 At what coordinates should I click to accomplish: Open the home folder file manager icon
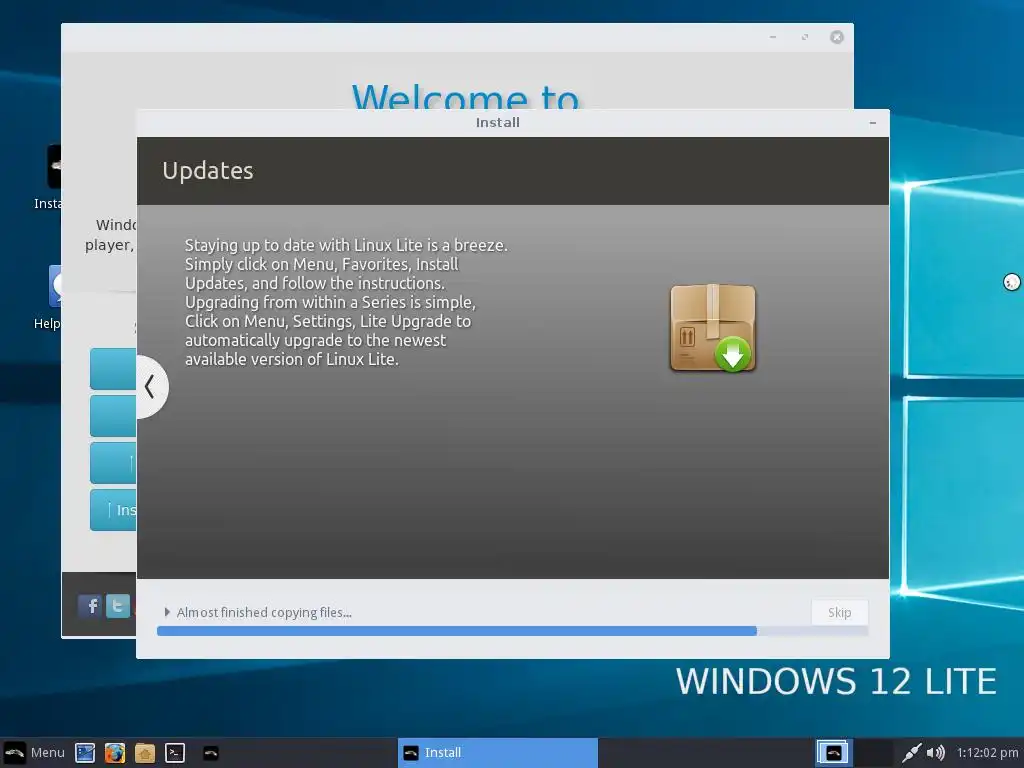(145, 753)
